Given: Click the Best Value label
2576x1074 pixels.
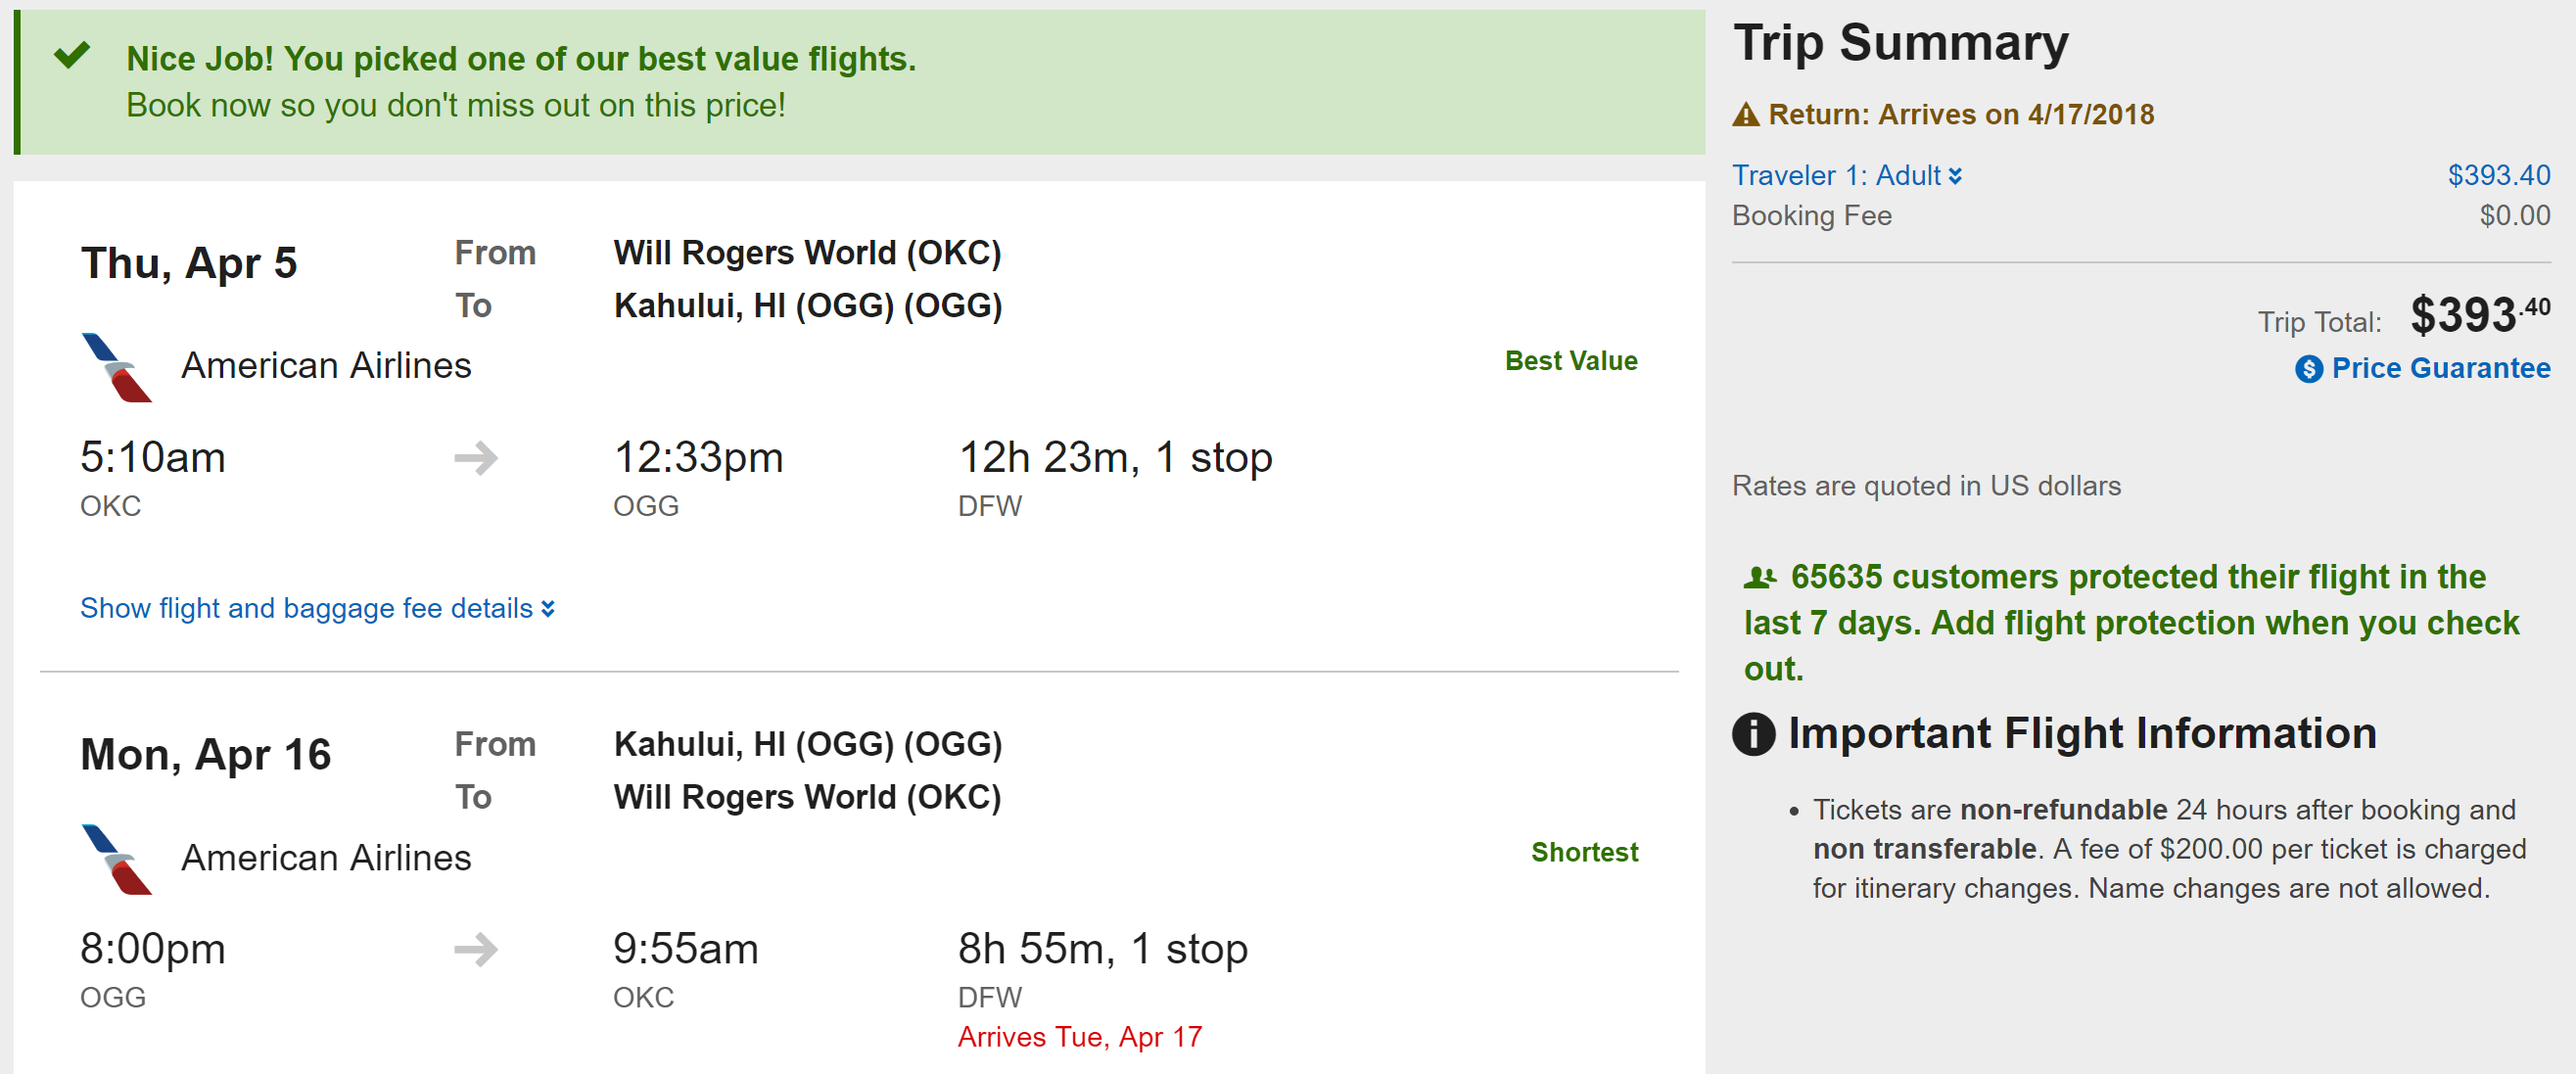Looking at the screenshot, I should point(1570,361).
